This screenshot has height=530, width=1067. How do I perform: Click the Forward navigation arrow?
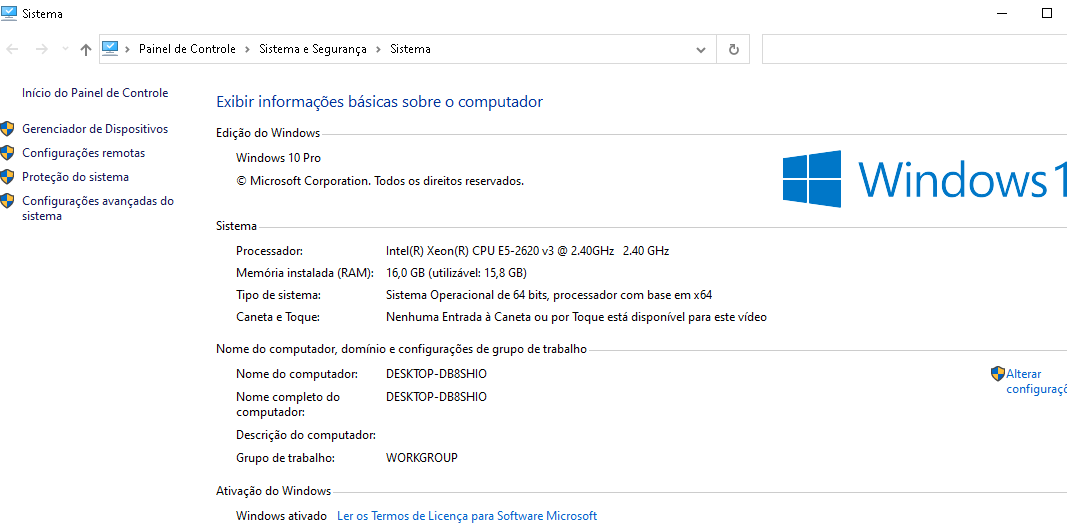42,49
